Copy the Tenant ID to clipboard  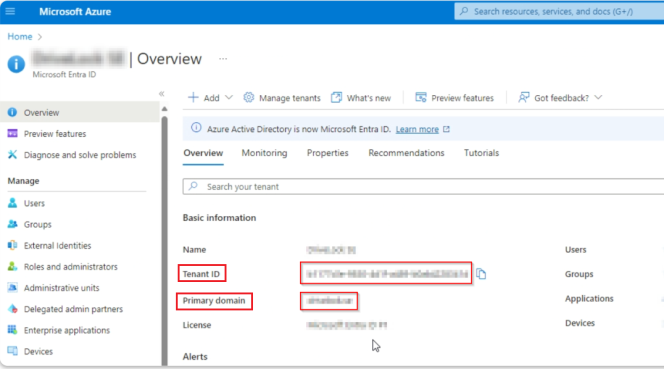click(481, 274)
